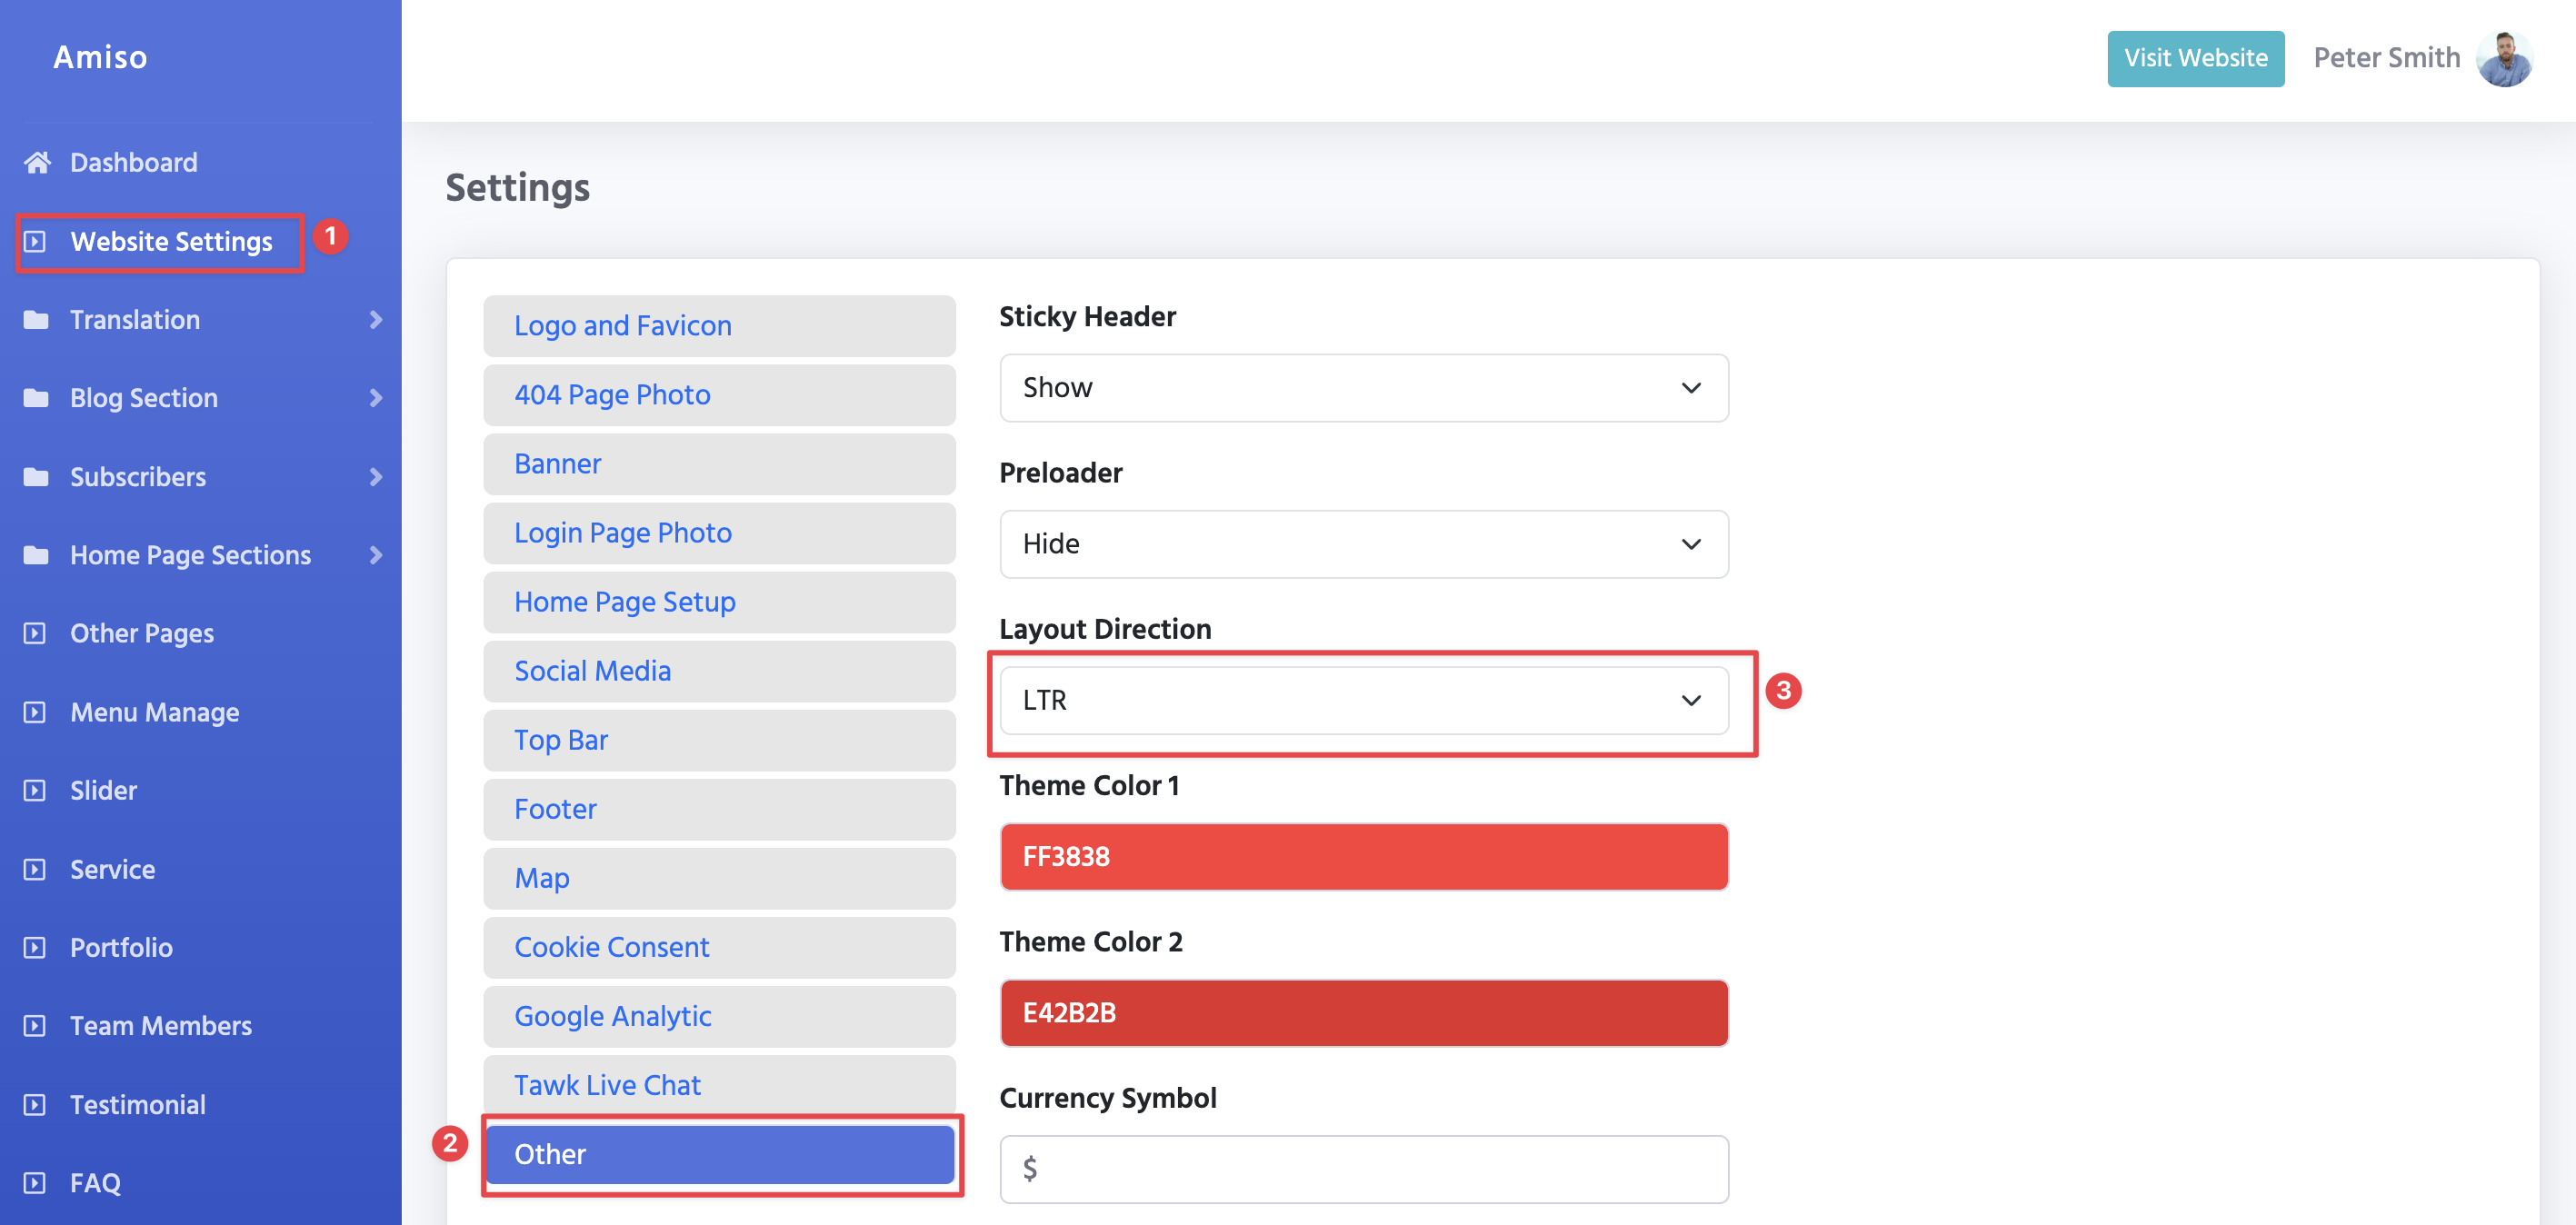This screenshot has height=1225, width=2576.
Task: Switch to the Social Media tab
Action: coord(719,671)
